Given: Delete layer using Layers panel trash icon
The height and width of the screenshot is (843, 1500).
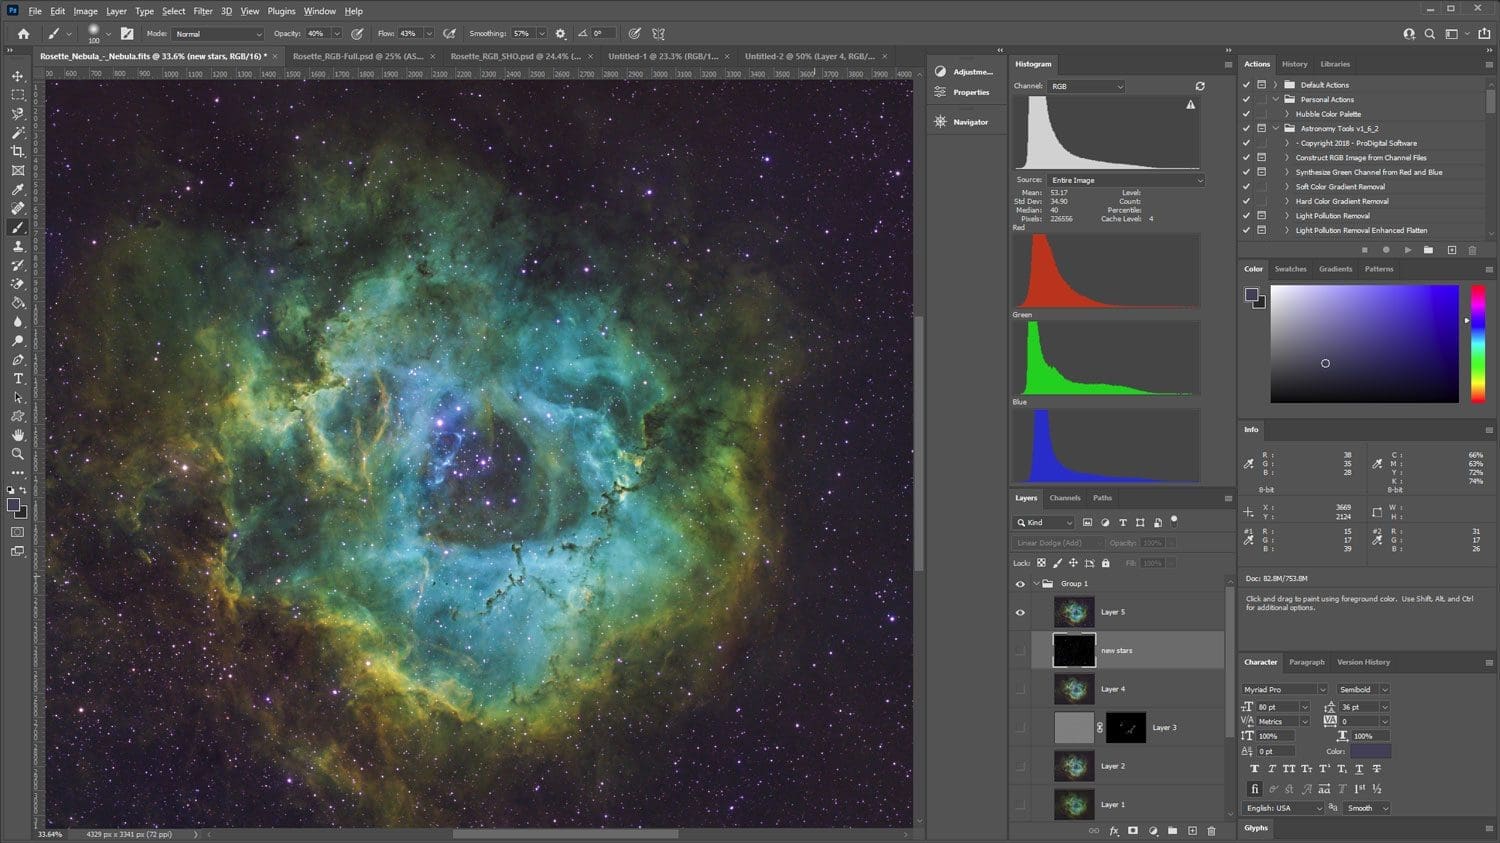Looking at the screenshot, I should [x=1211, y=831].
